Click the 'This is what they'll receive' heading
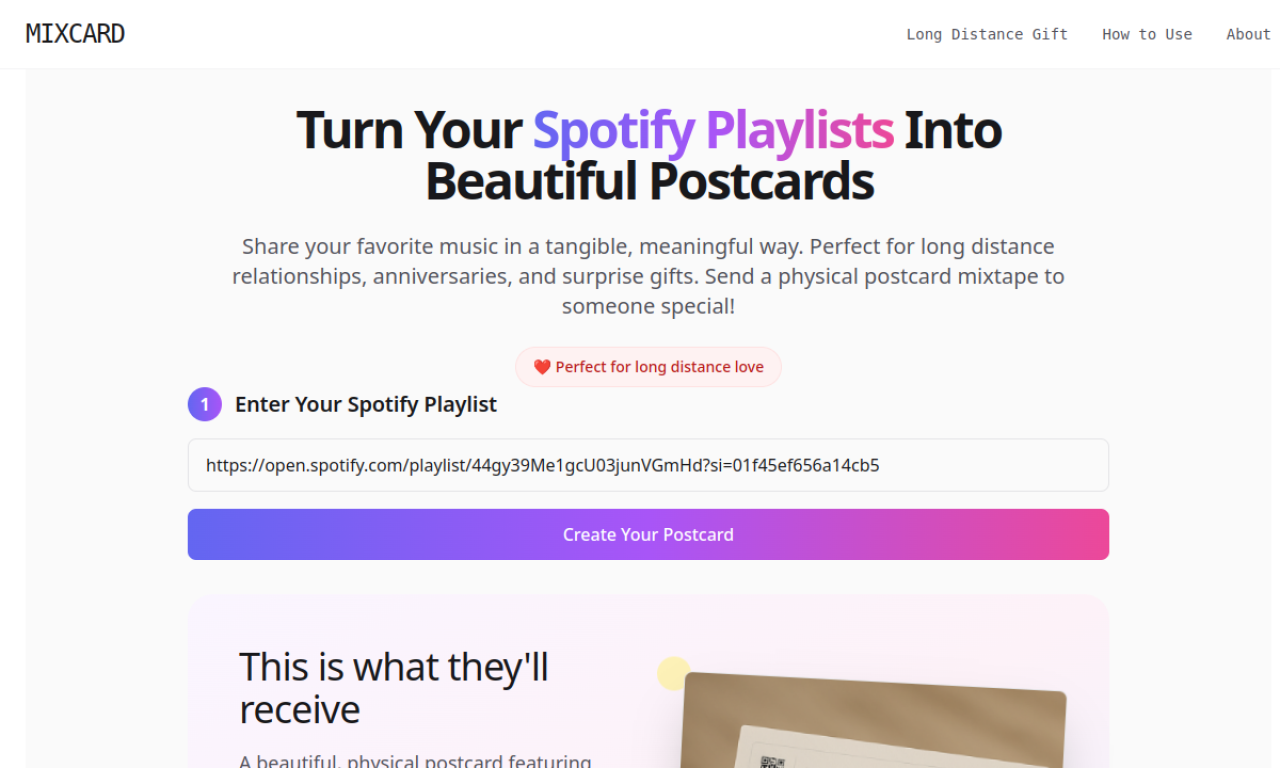Image resolution: width=1280 pixels, height=768 pixels. [394, 687]
